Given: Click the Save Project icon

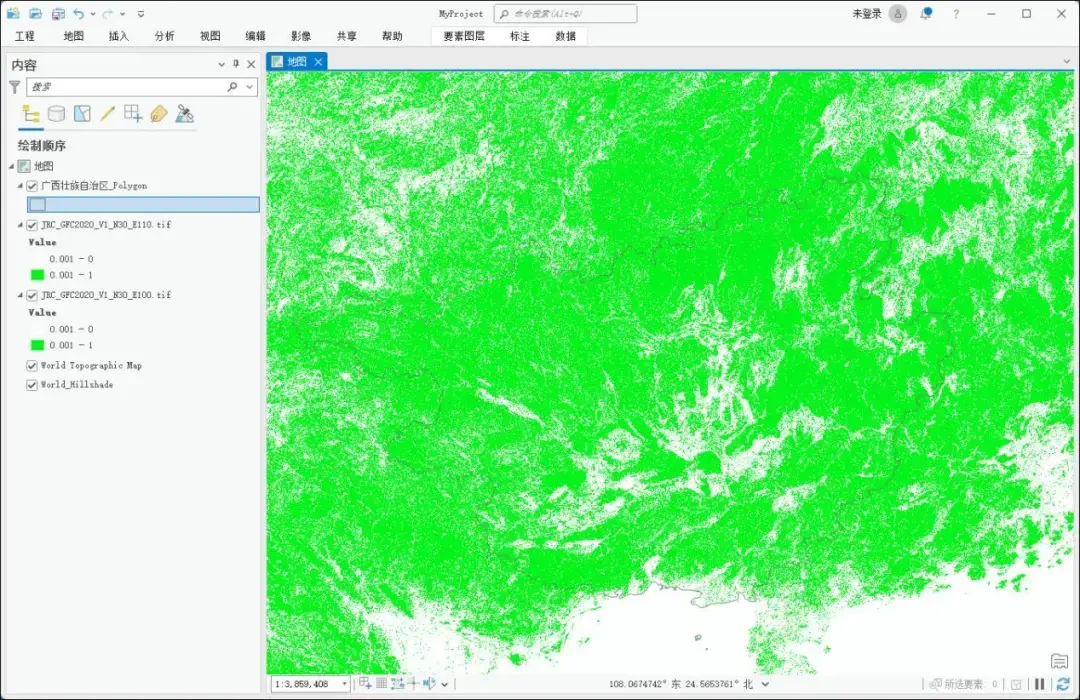Looking at the screenshot, I should click(x=58, y=13).
